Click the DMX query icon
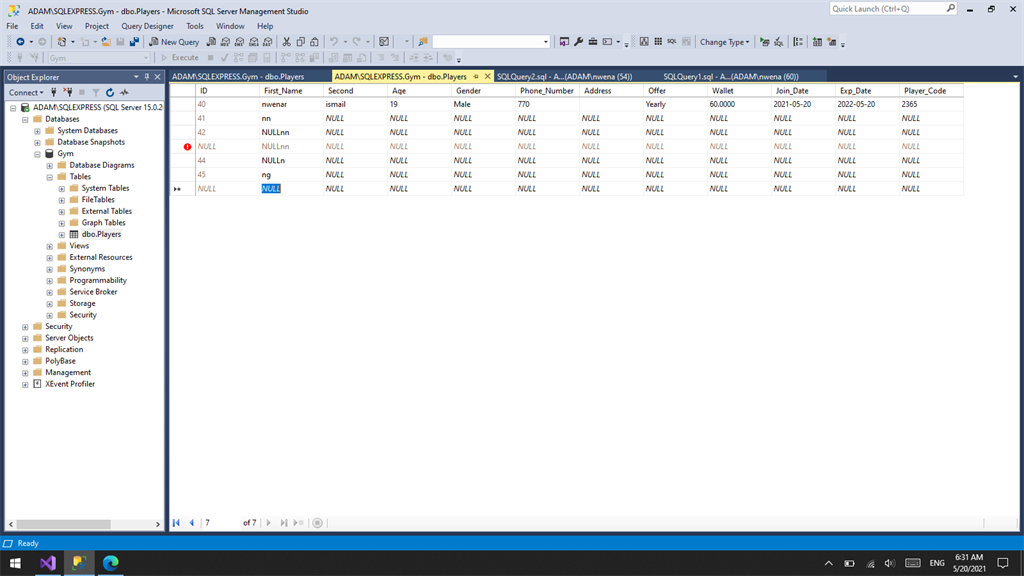 pyautogui.click(x=240, y=42)
